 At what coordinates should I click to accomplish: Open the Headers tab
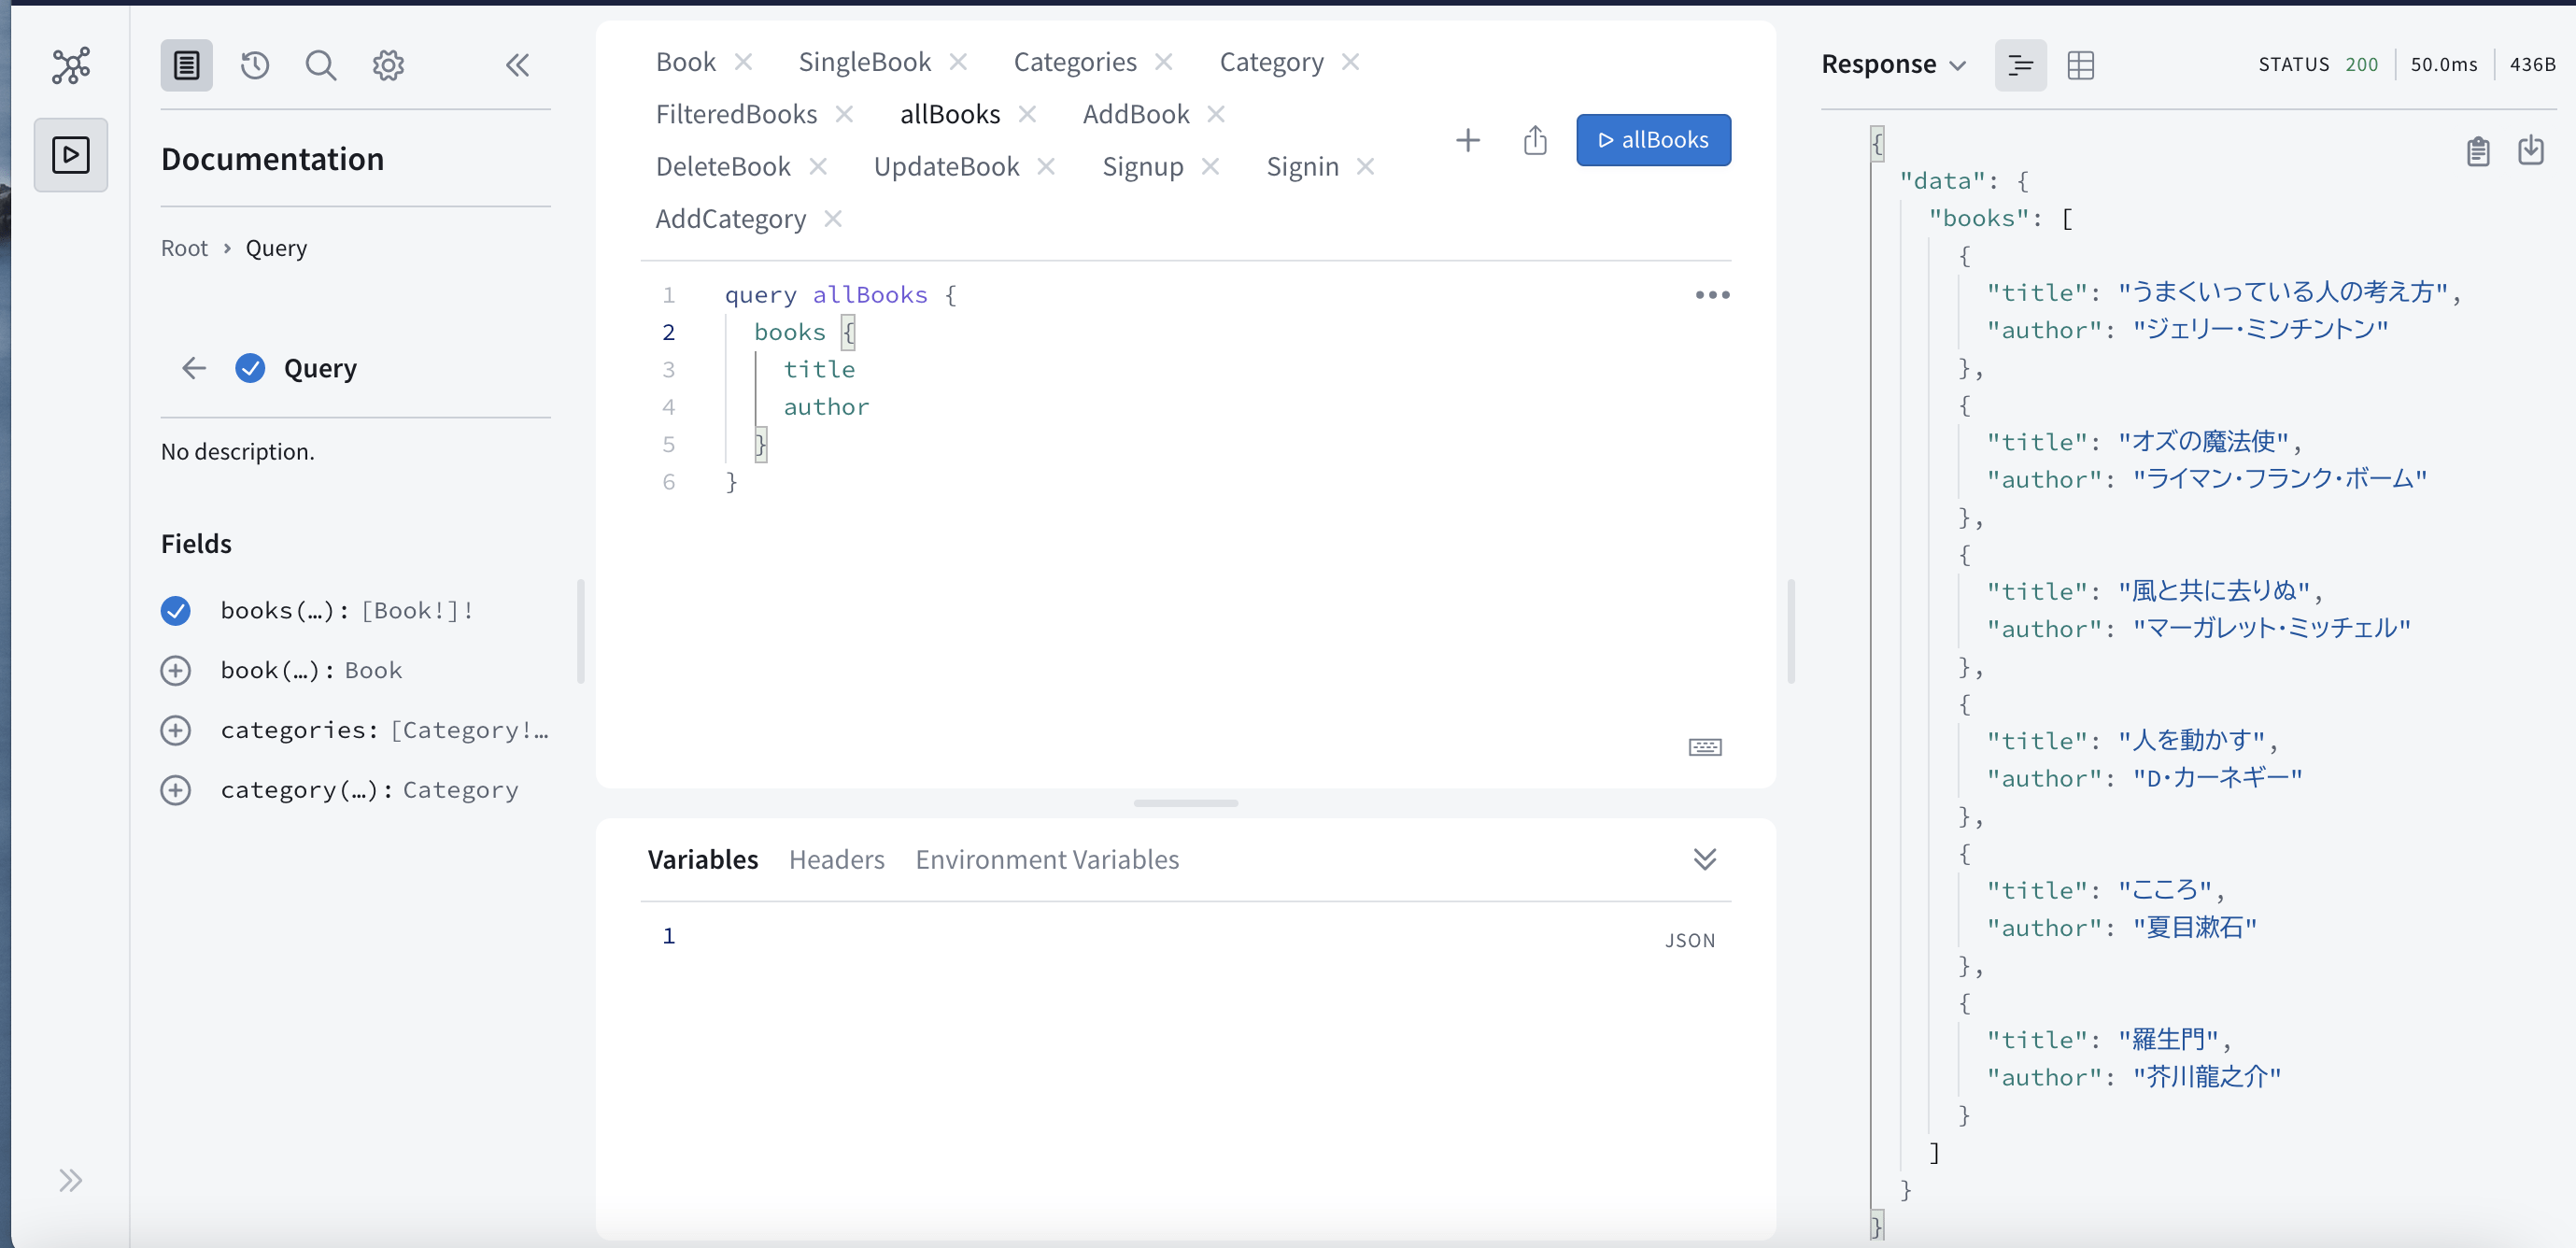point(837,859)
